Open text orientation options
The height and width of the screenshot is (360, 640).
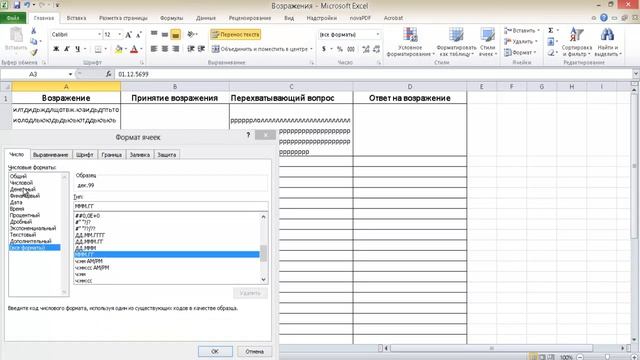point(191,34)
